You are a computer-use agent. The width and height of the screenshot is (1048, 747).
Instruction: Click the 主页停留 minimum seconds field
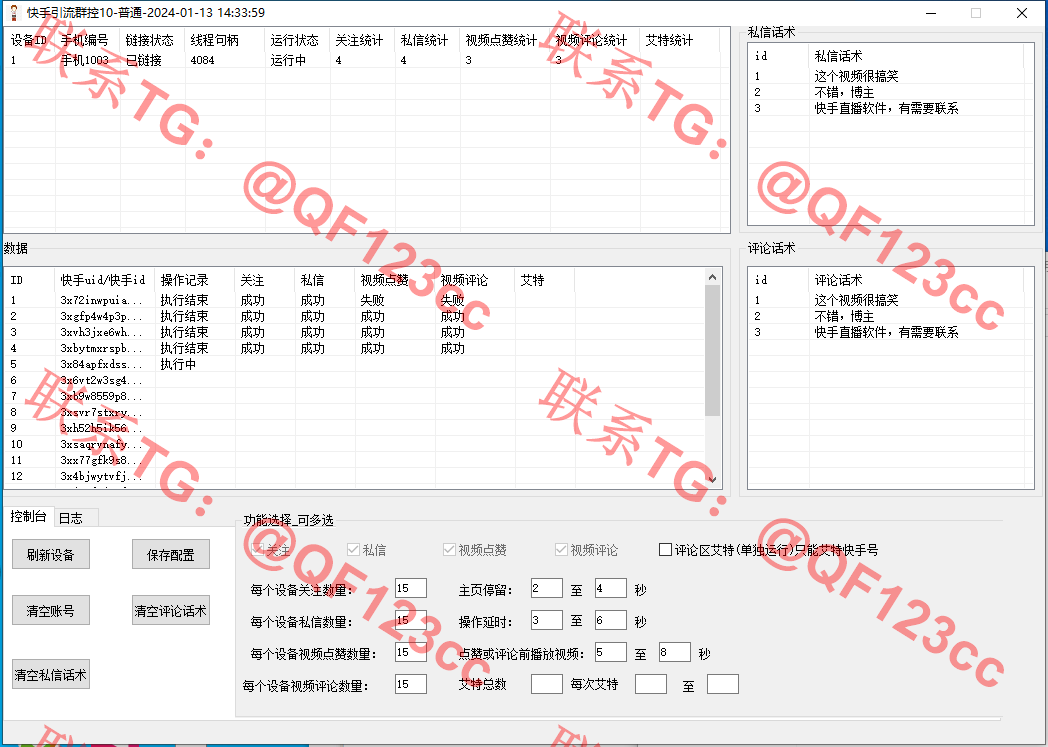[546, 588]
